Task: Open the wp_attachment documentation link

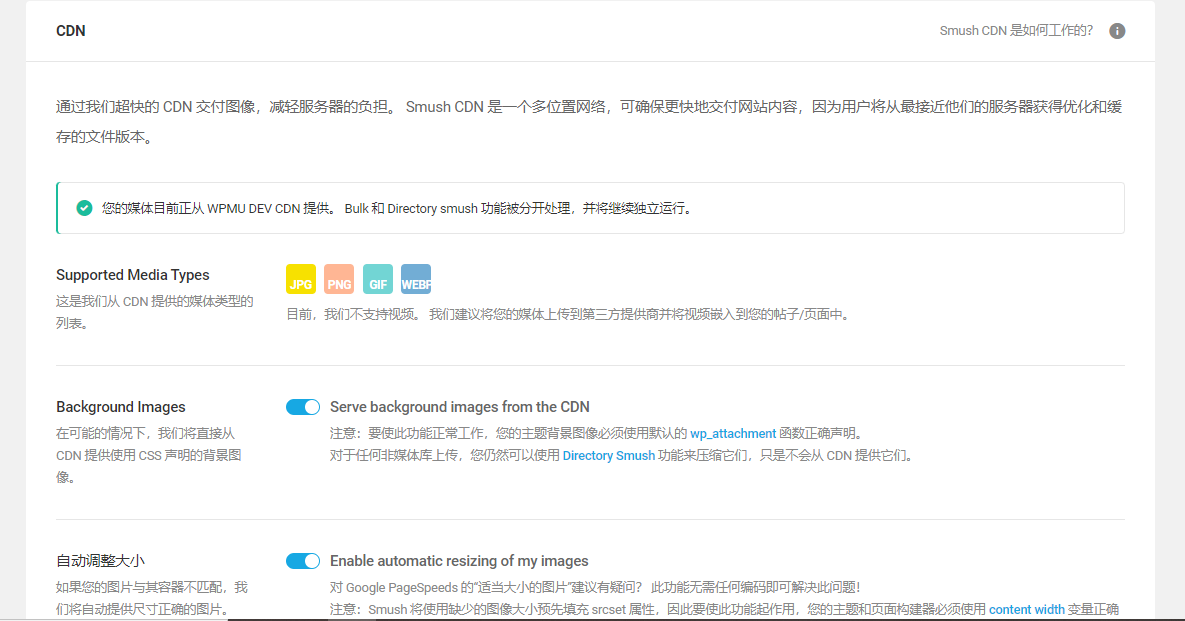Action: coord(731,434)
